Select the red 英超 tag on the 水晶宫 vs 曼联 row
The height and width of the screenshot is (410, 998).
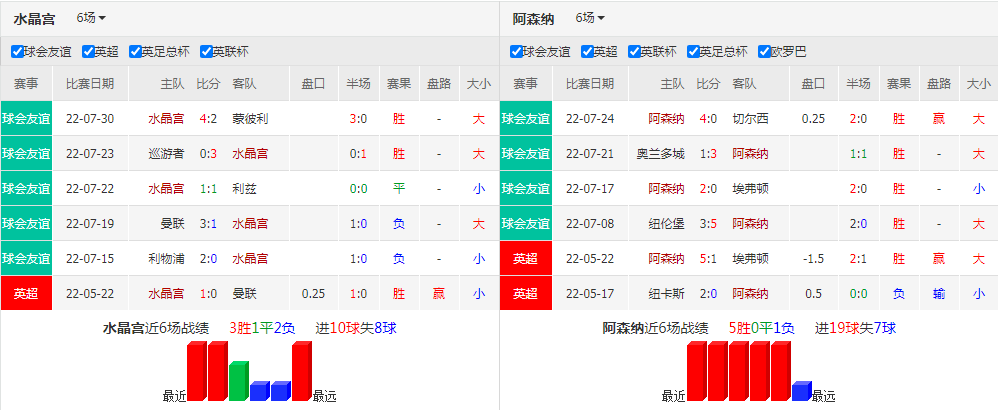pyautogui.click(x=26, y=293)
